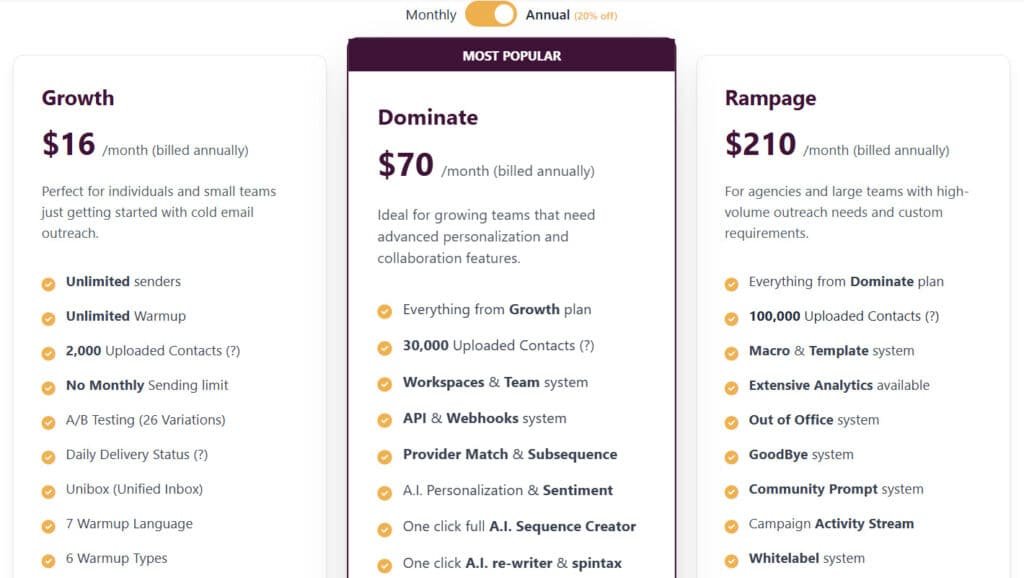Image resolution: width=1024 pixels, height=578 pixels.
Task: Click checkmark next to "GoodBye system"
Action: 729,455
